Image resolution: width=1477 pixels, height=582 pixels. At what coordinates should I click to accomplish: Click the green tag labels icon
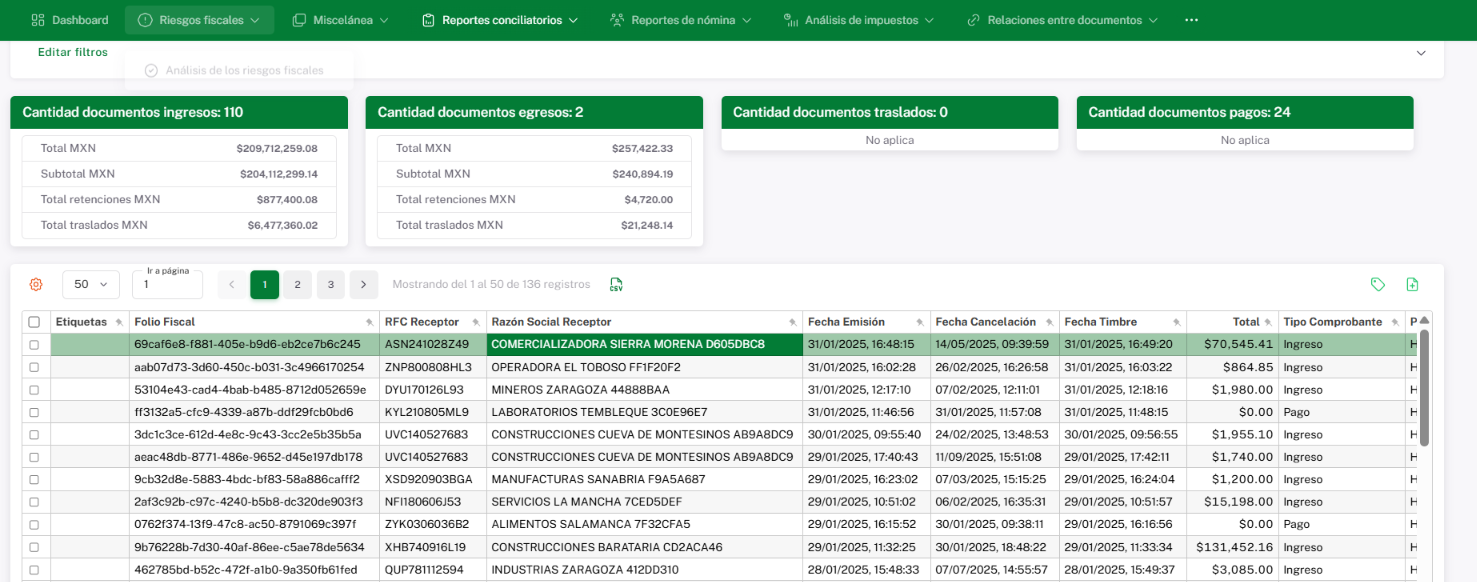pos(1378,285)
